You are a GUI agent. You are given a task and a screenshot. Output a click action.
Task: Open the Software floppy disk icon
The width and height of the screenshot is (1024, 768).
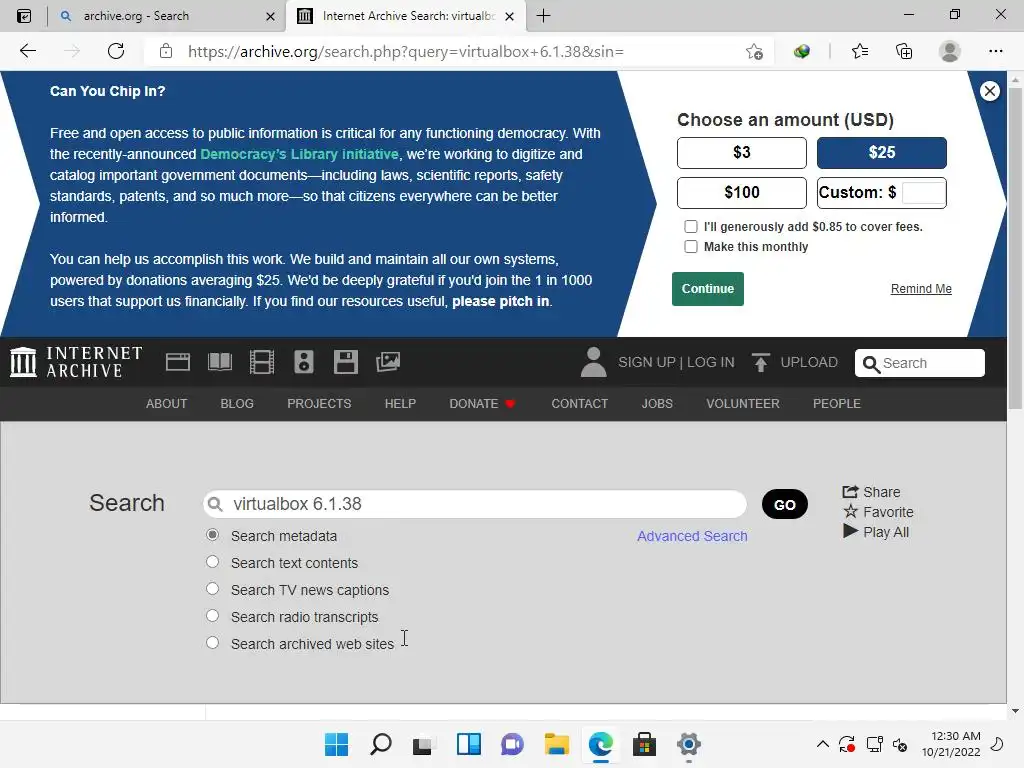(x=345, y=362)
